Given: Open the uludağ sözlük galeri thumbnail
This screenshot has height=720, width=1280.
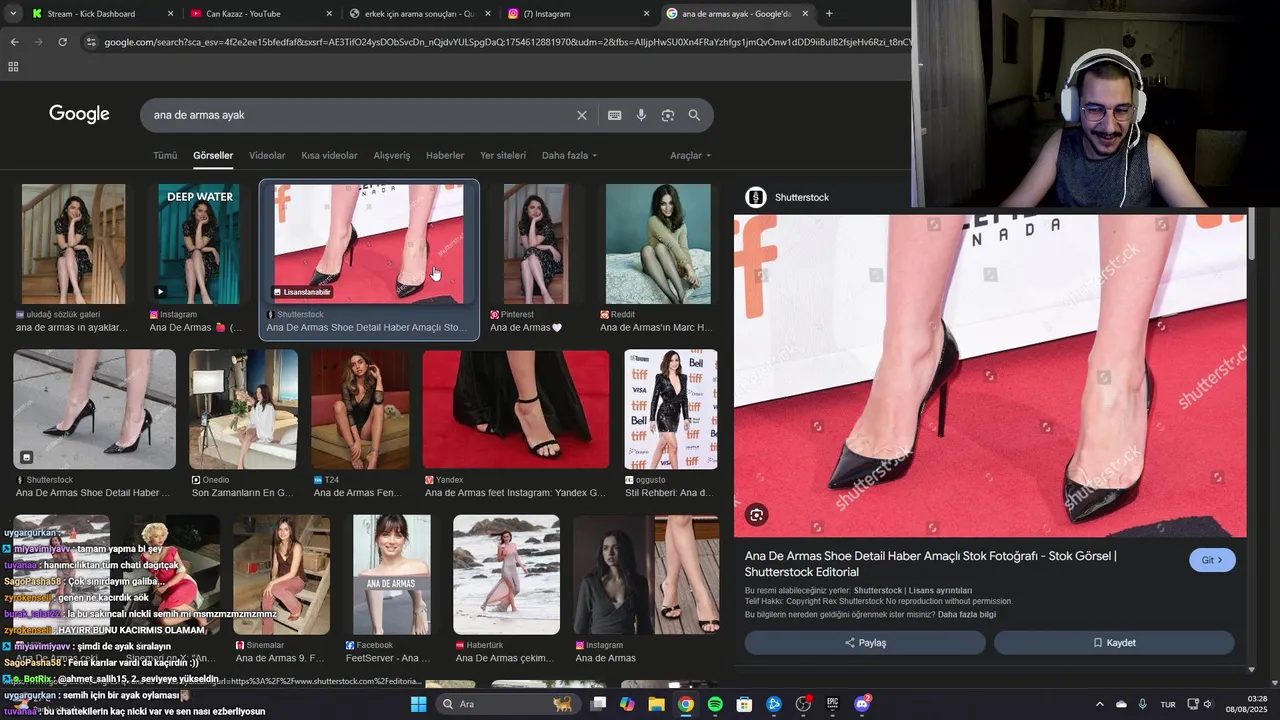Looking at the screenshot, I should coord(74,244).
